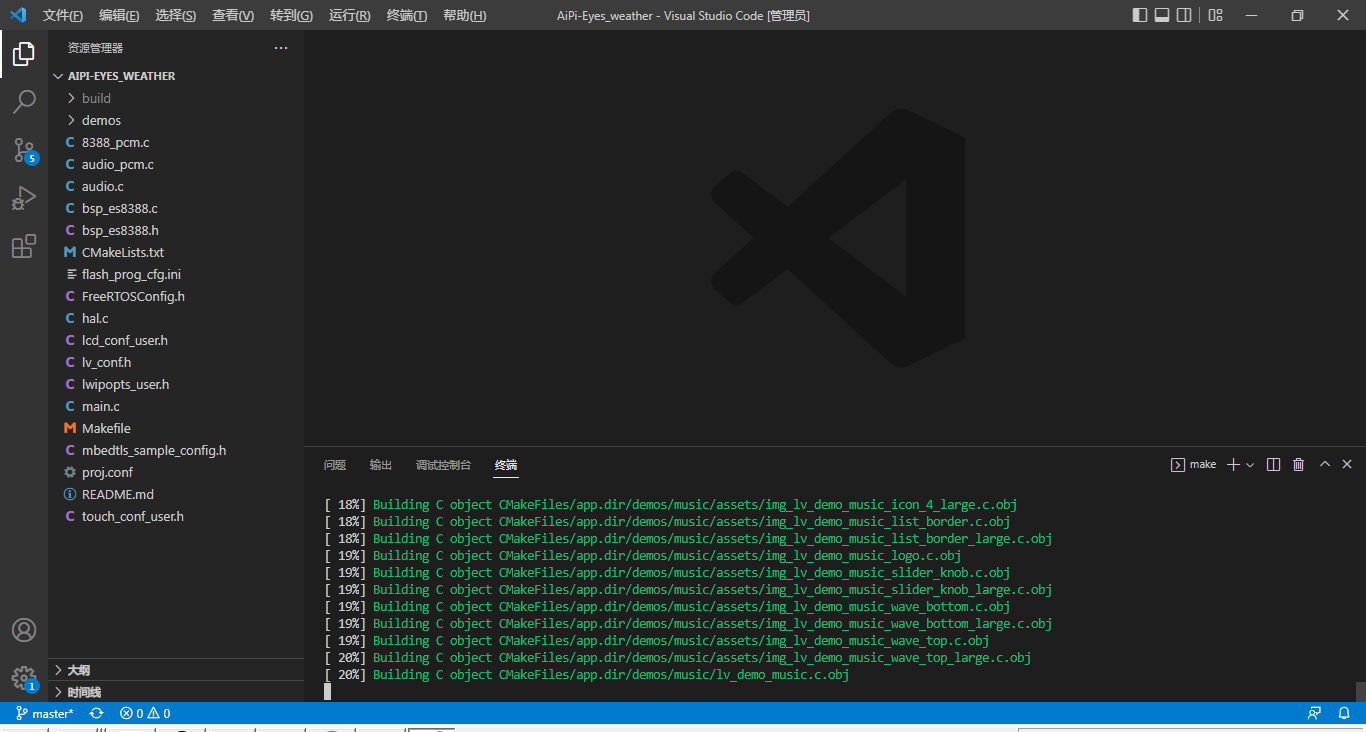Select the make terminal instance

tap(1194, 464)
